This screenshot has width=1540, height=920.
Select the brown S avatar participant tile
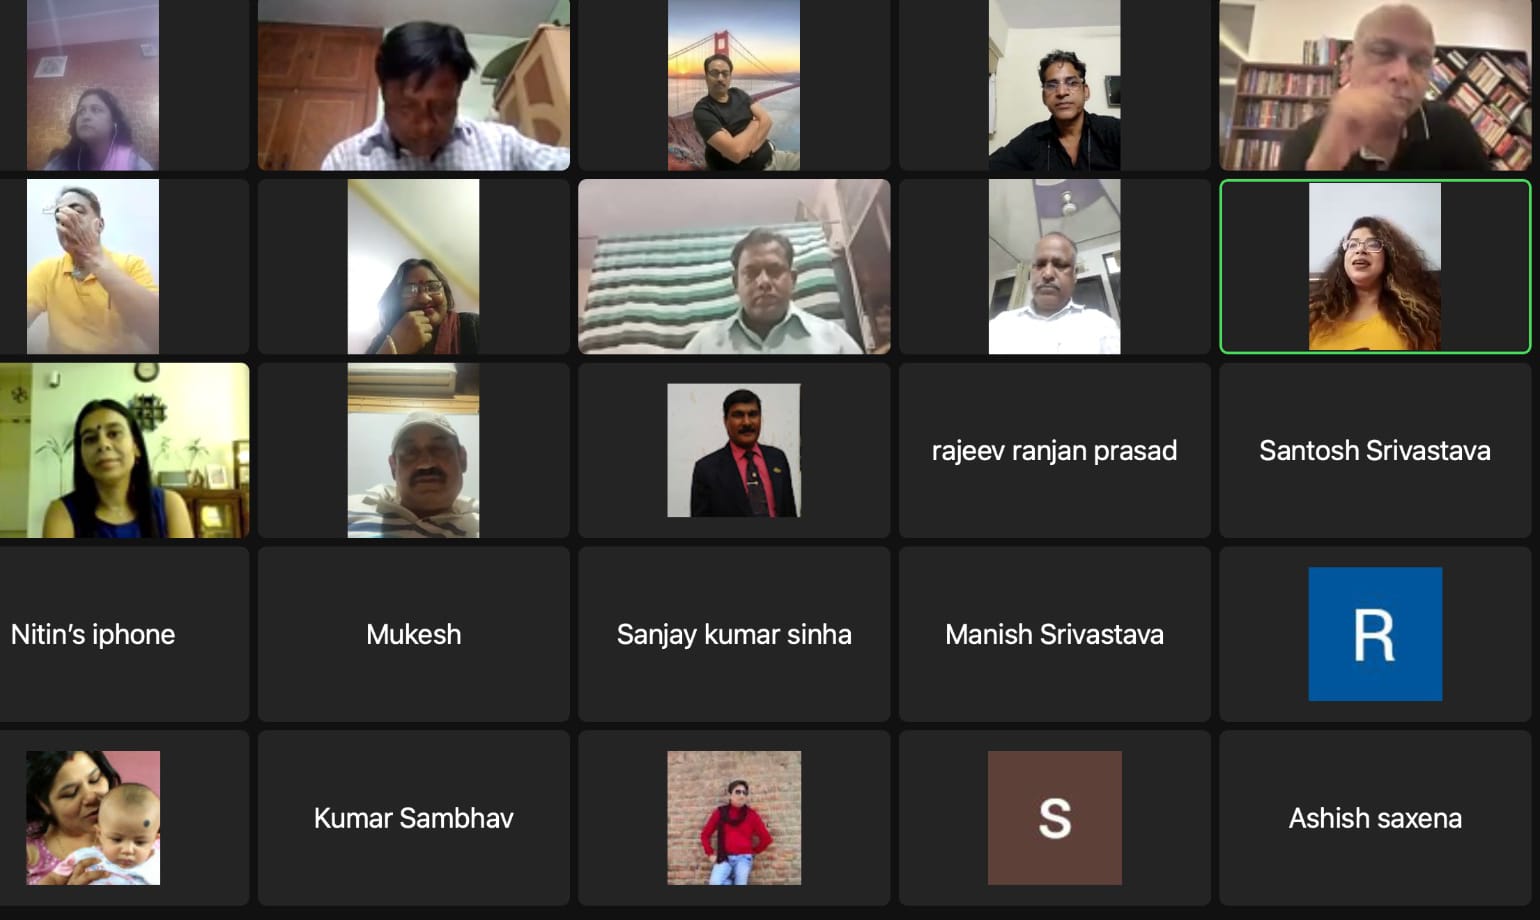point(1054,818)
